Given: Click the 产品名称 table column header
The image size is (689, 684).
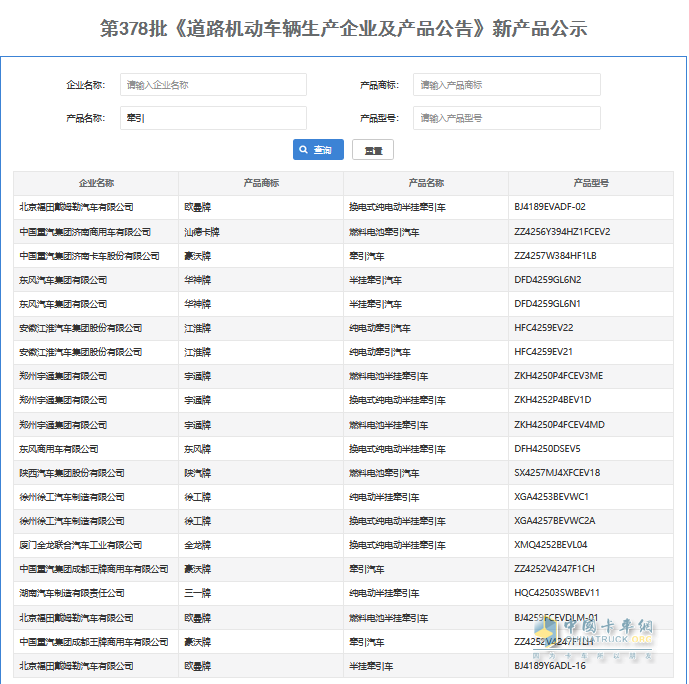Looking at the screenshot, I should 426,184.
